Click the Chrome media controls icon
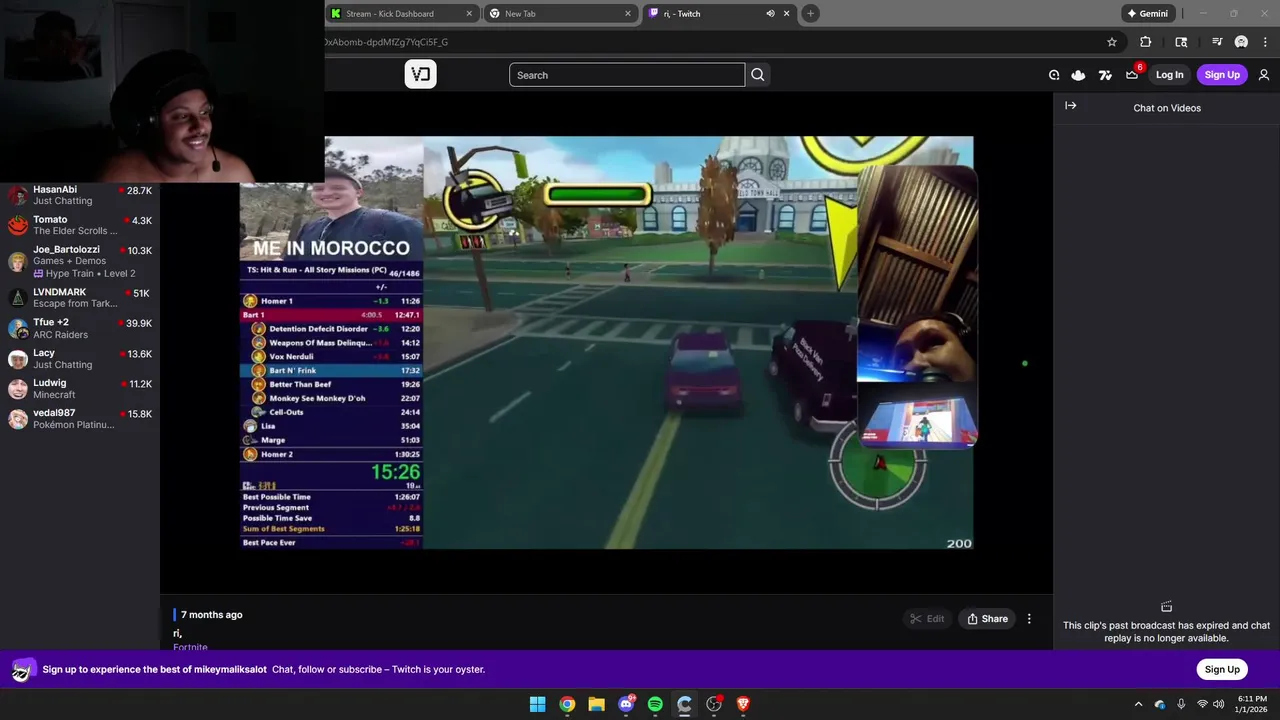The height and width of the screenshot is (720, 1280). (1217, 42)
